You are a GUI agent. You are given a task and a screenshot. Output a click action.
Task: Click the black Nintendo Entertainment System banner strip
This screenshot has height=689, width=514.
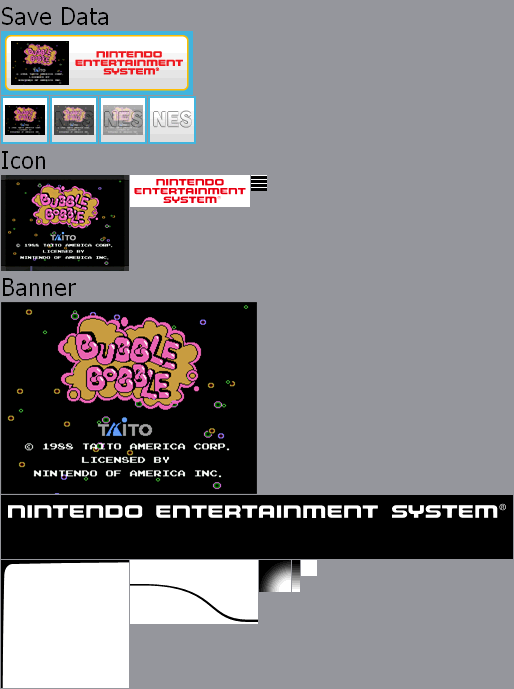tap(257, 527)
